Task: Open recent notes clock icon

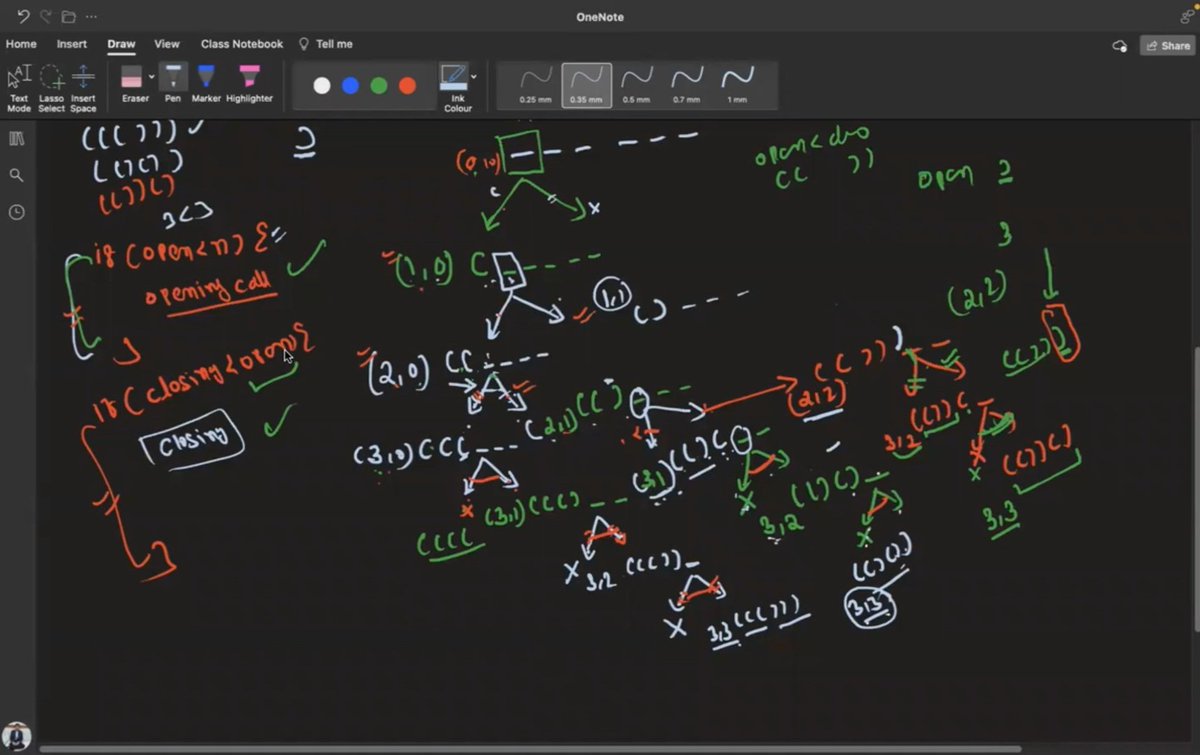Action: (x=16, y=212)
